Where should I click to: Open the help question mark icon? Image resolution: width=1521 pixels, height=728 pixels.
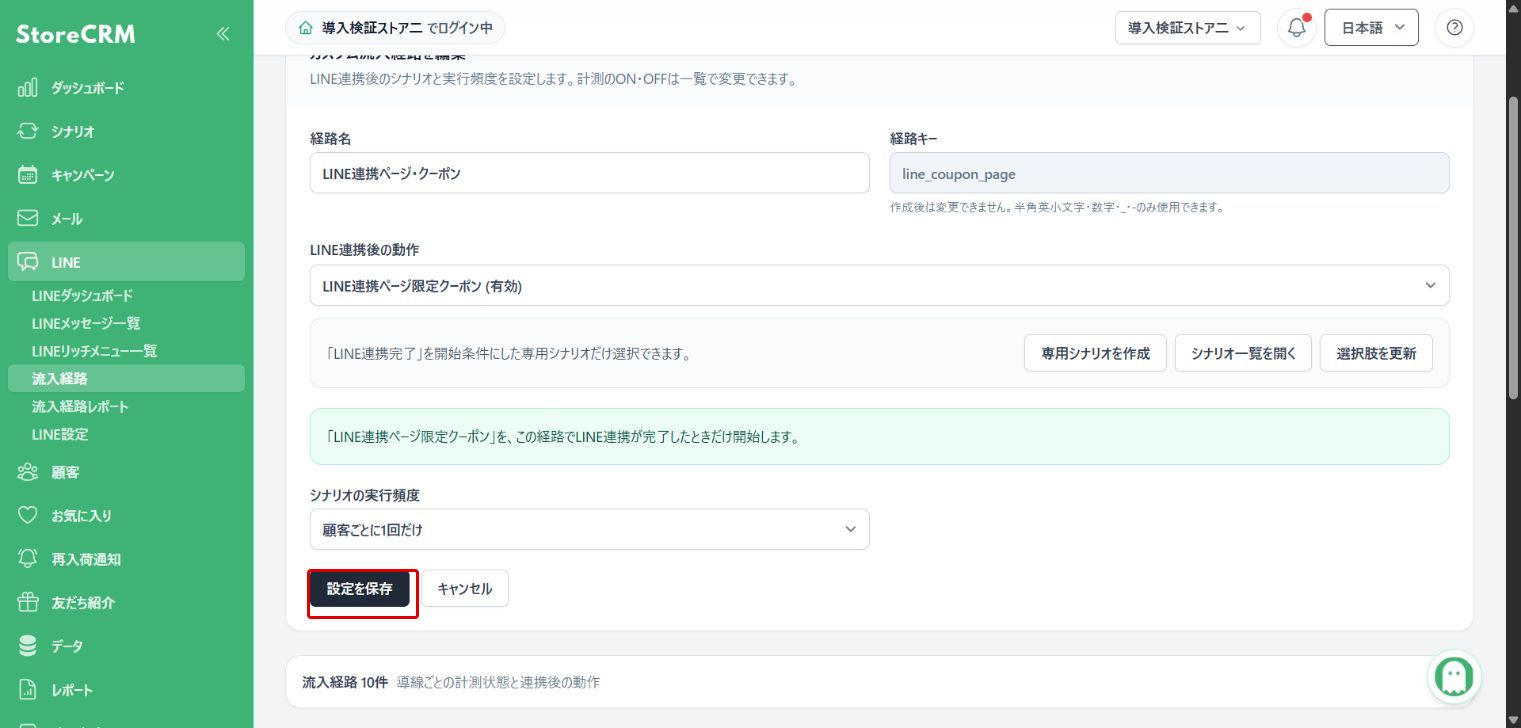coord(1454,28)
